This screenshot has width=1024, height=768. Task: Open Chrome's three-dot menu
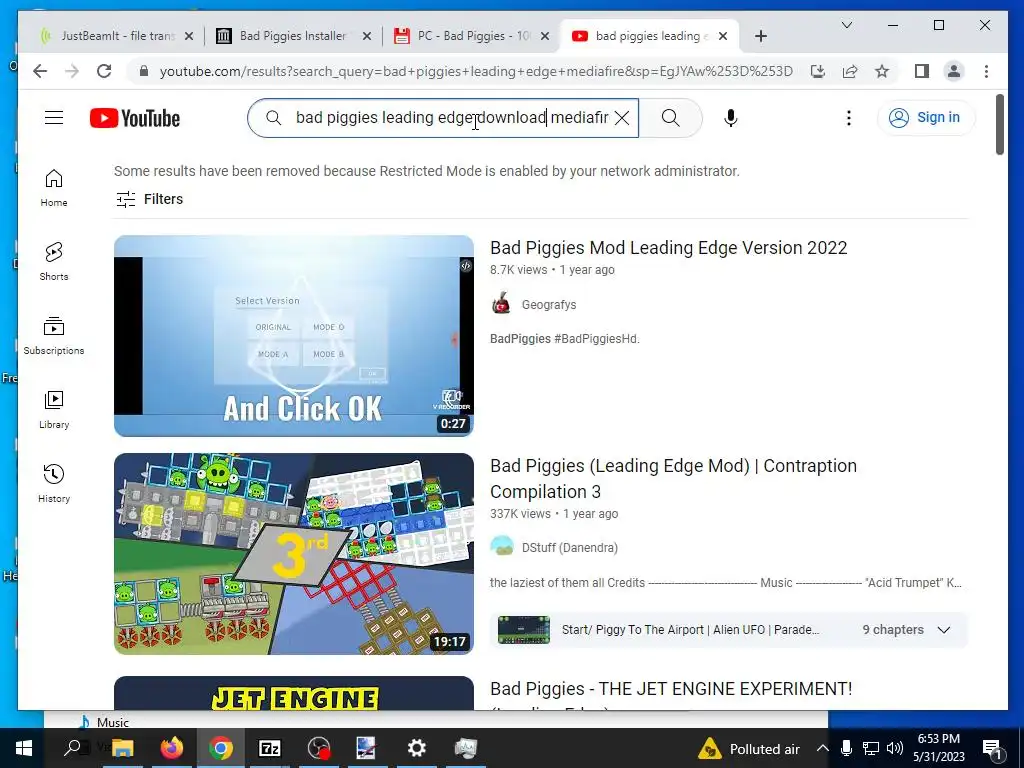pyautogui.click(x=986, y=71)
